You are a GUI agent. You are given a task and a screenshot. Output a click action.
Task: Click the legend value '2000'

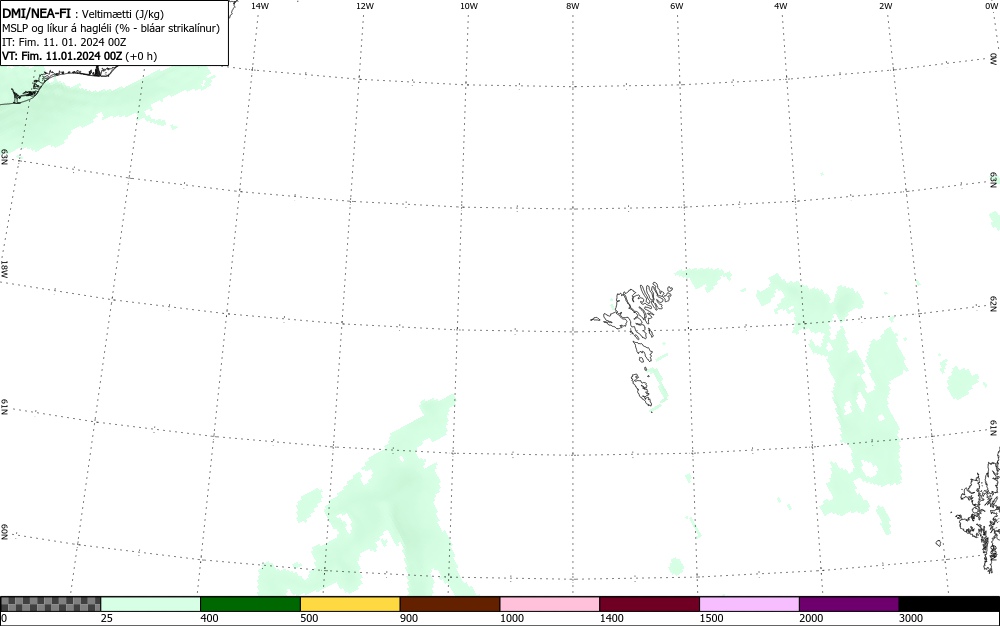[x=811, y=618]
